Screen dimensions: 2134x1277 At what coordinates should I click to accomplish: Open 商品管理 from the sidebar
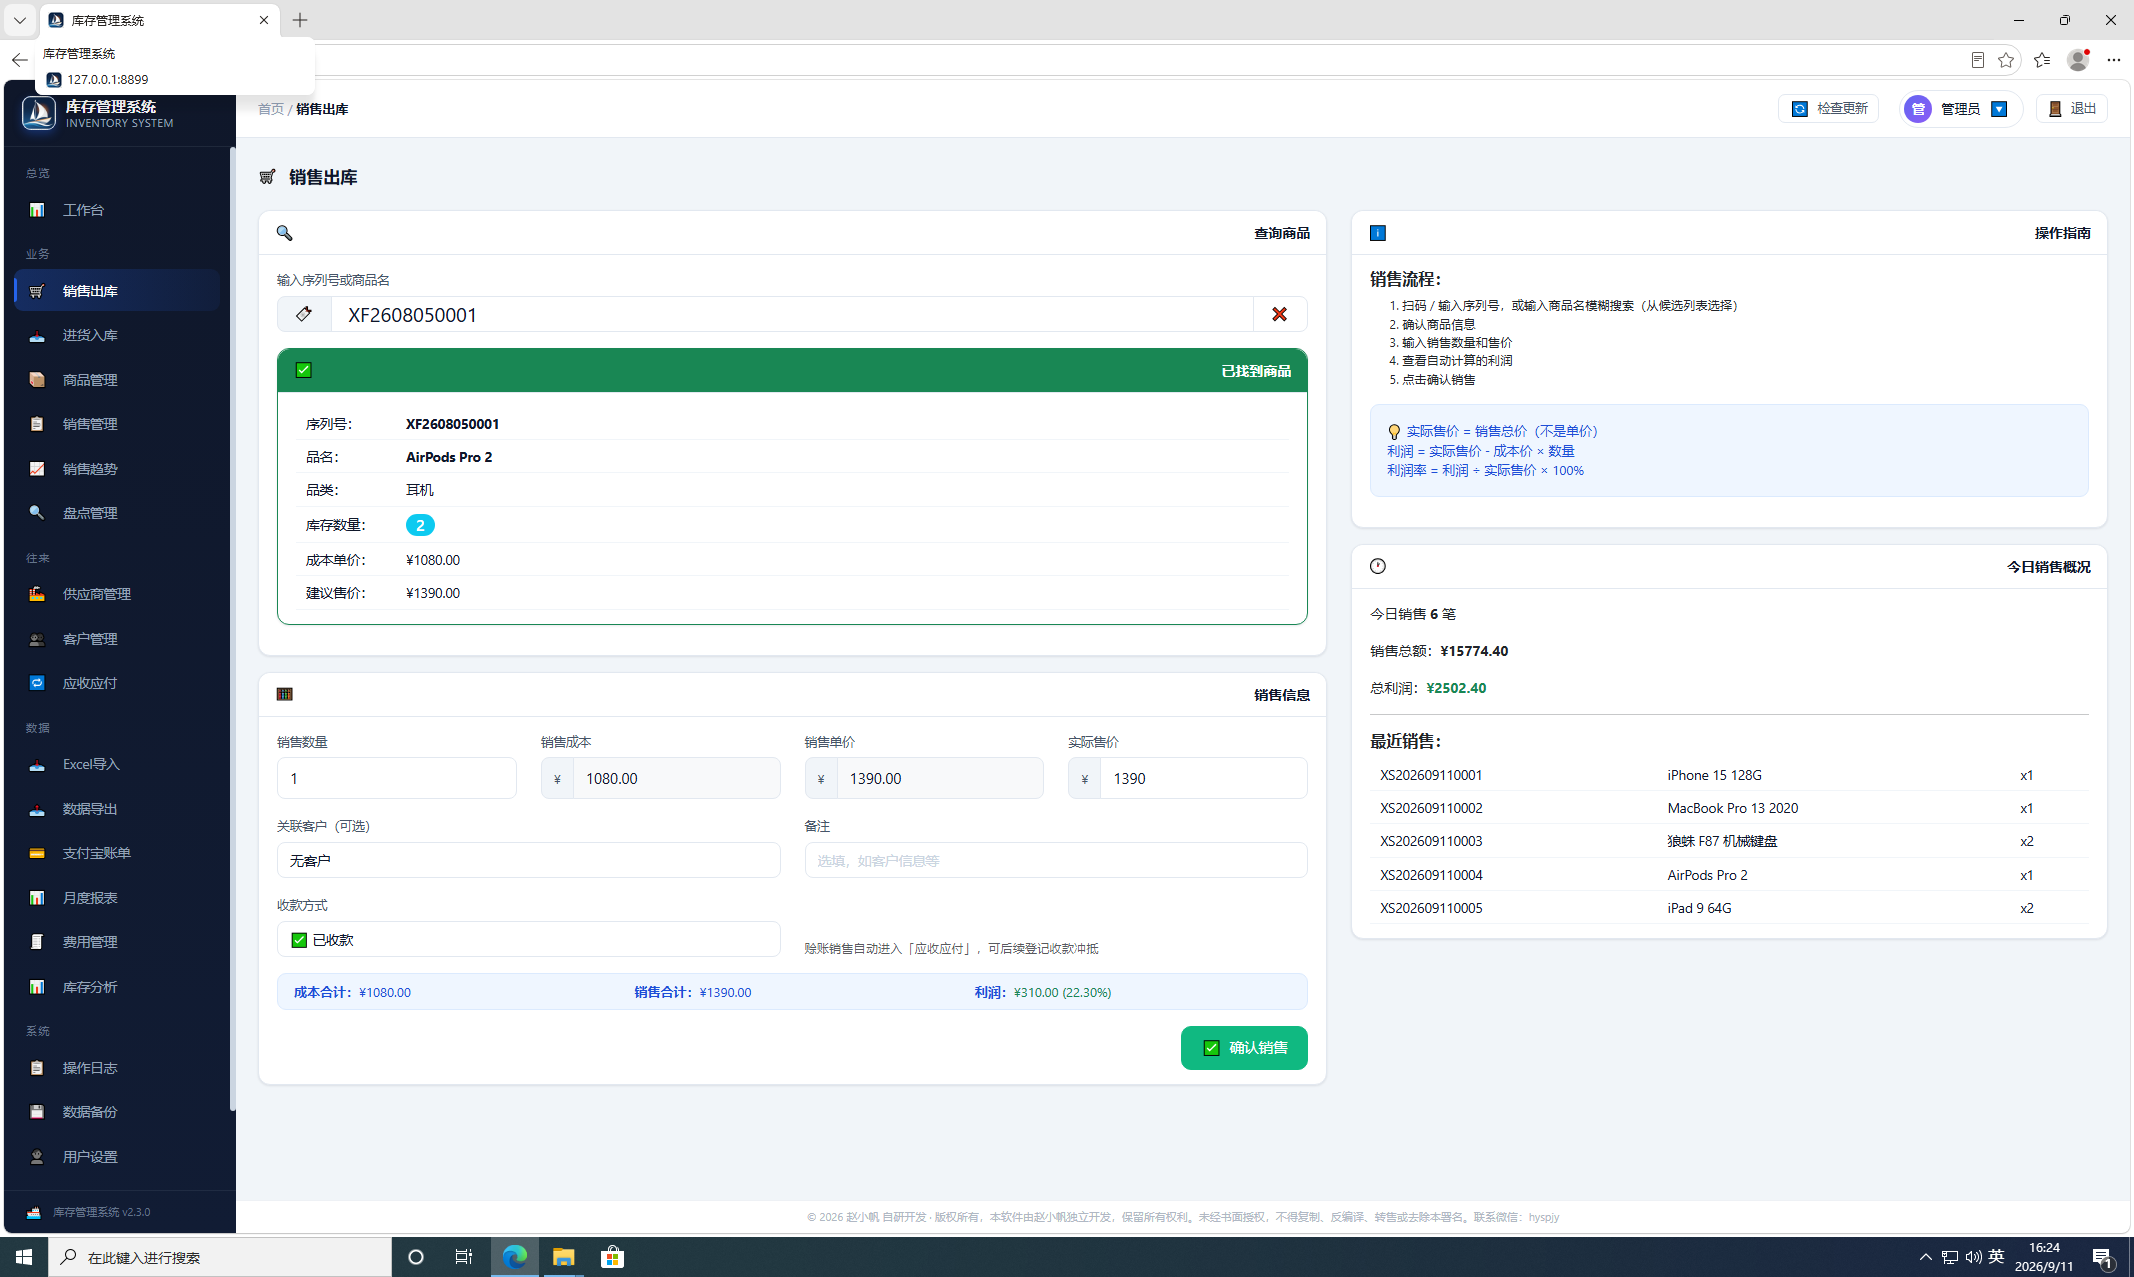(x=117, y=380)
